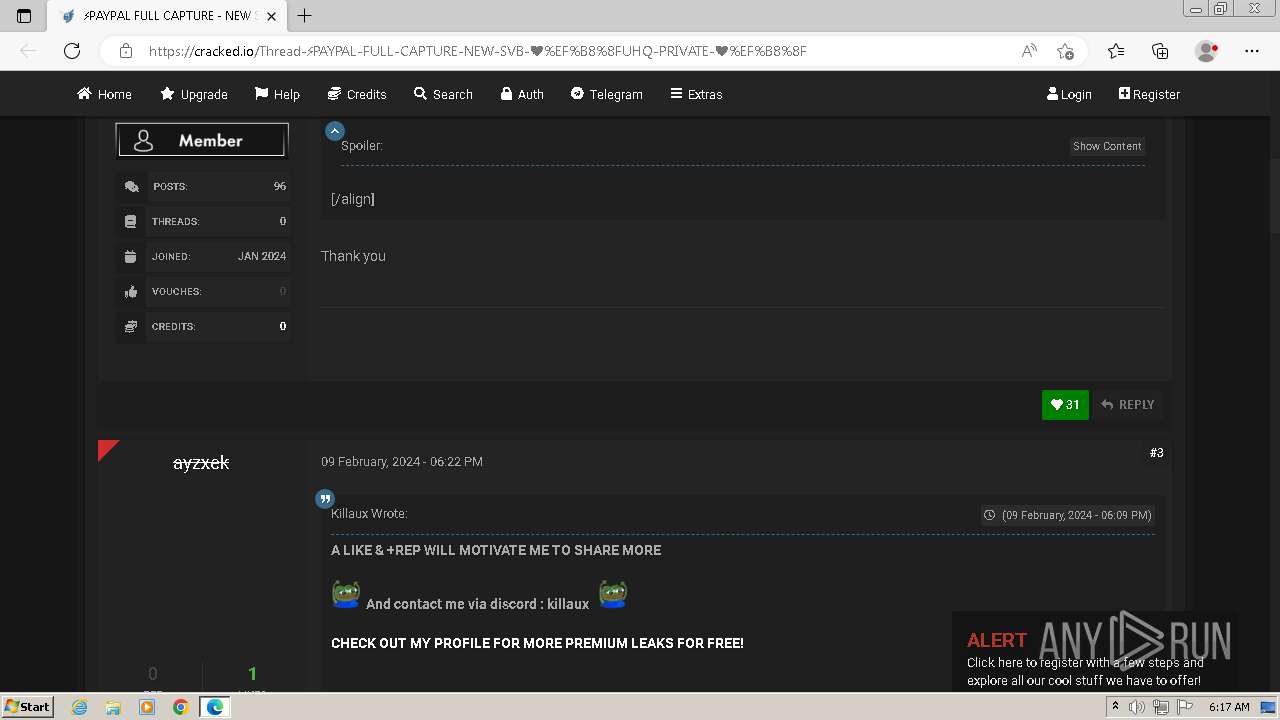Click the Login link
Screen dimensions: 1280x720
point(1069,94)
